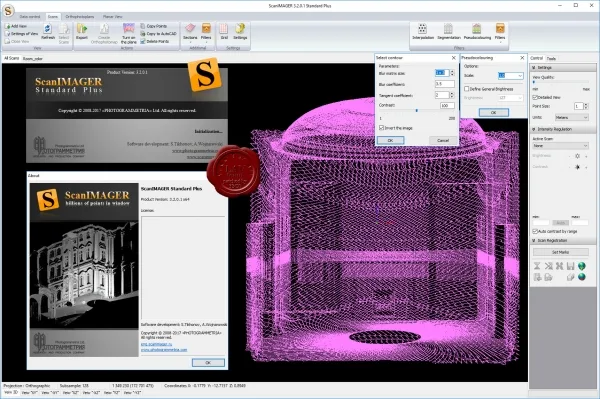Click the Export icon
This screenshot has width=600, height=399.
point(82,31)
